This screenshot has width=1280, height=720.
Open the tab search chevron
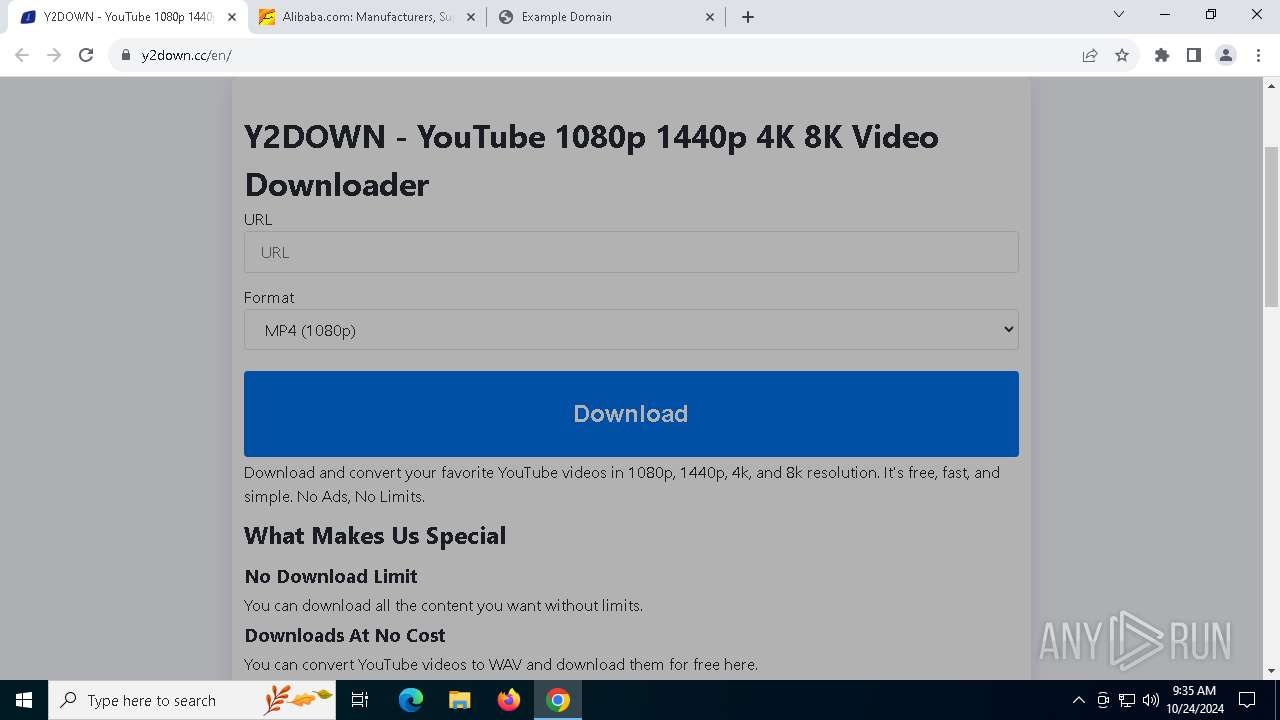tap(1119, 15)
